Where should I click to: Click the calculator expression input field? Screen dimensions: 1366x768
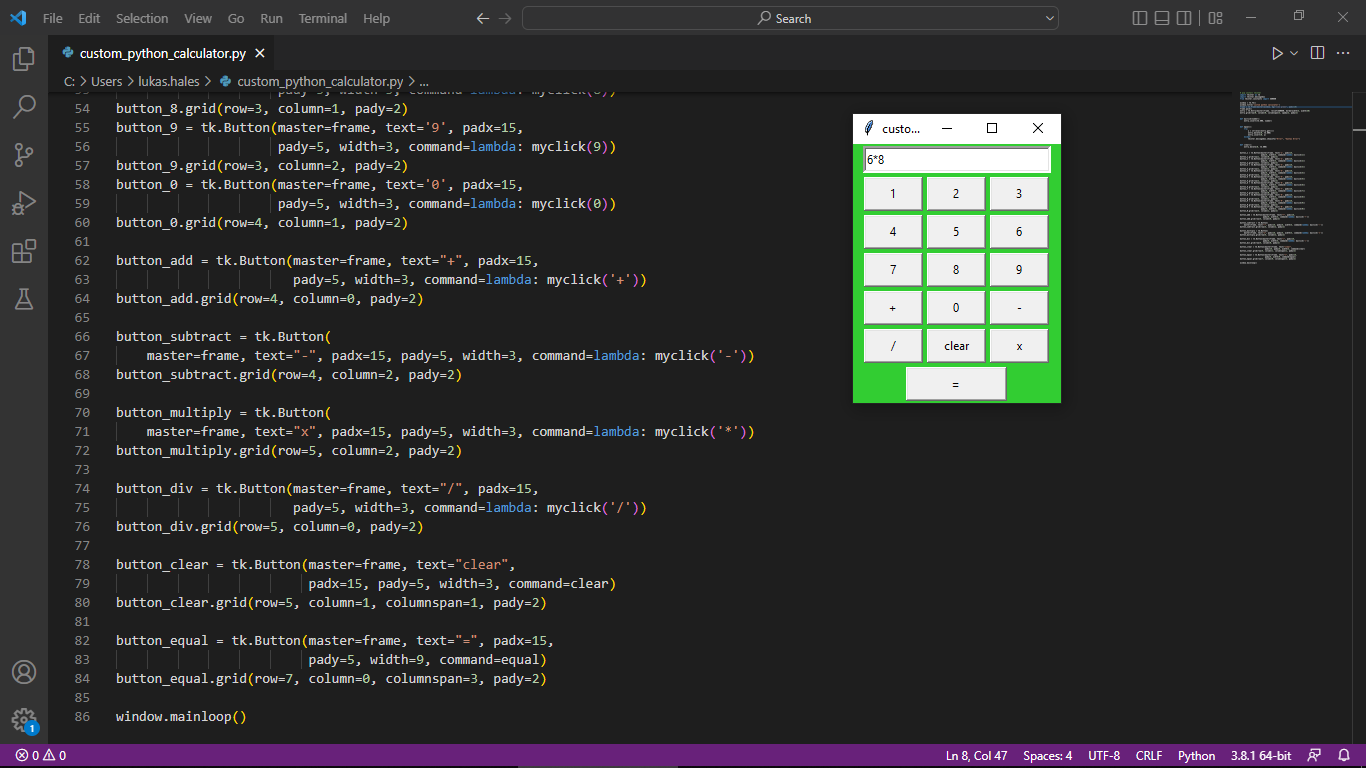955,160
